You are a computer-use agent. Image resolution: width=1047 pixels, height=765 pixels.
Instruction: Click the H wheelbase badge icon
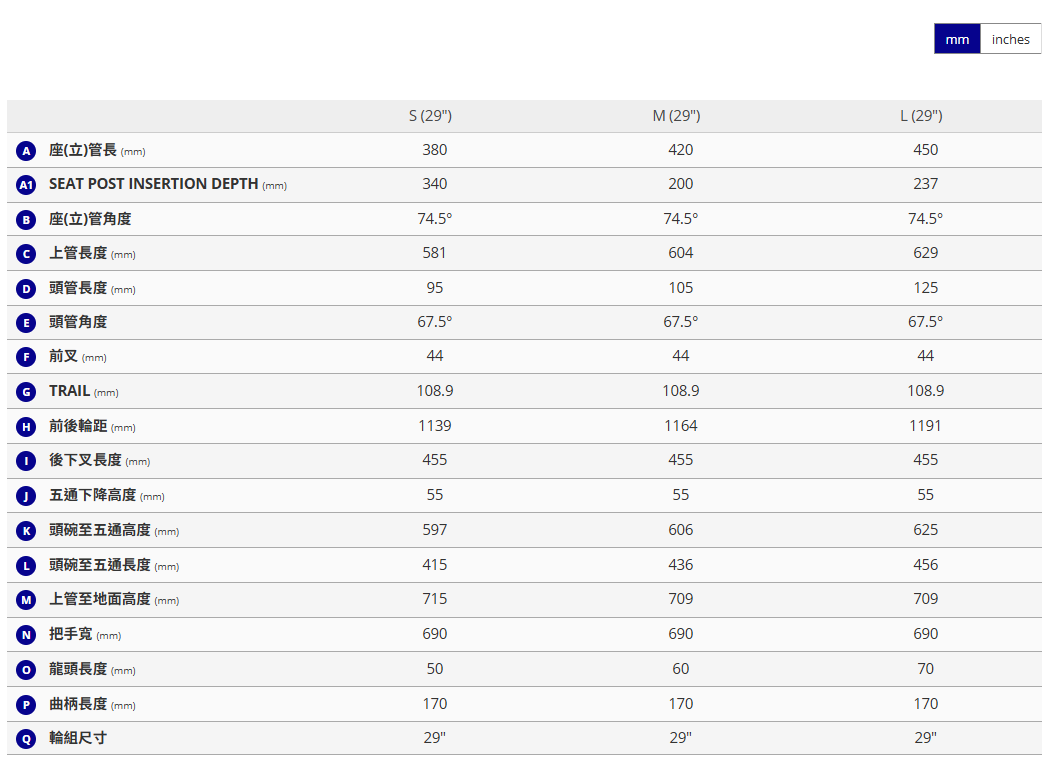(27, 427)
